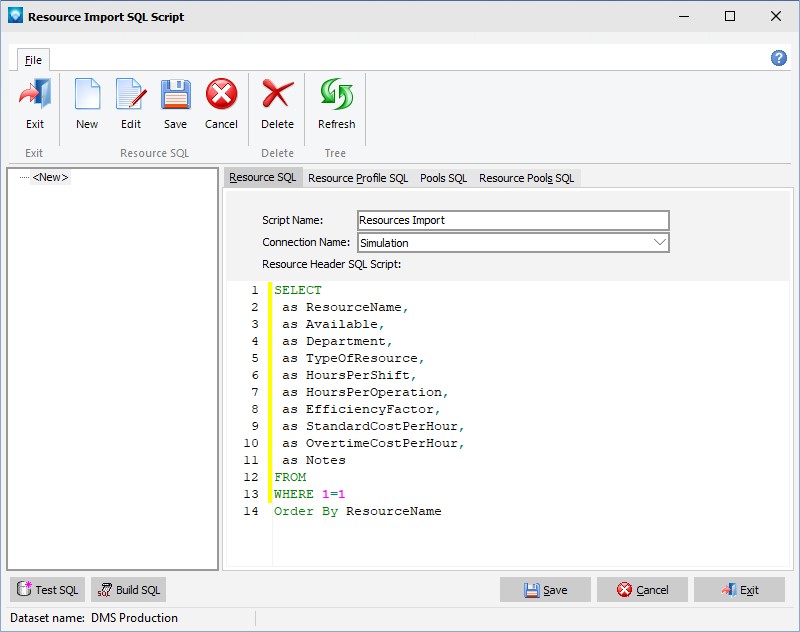The image size is (800, 632).
Task: Click 'as Department,' on line 4
Action: point(337,341)
